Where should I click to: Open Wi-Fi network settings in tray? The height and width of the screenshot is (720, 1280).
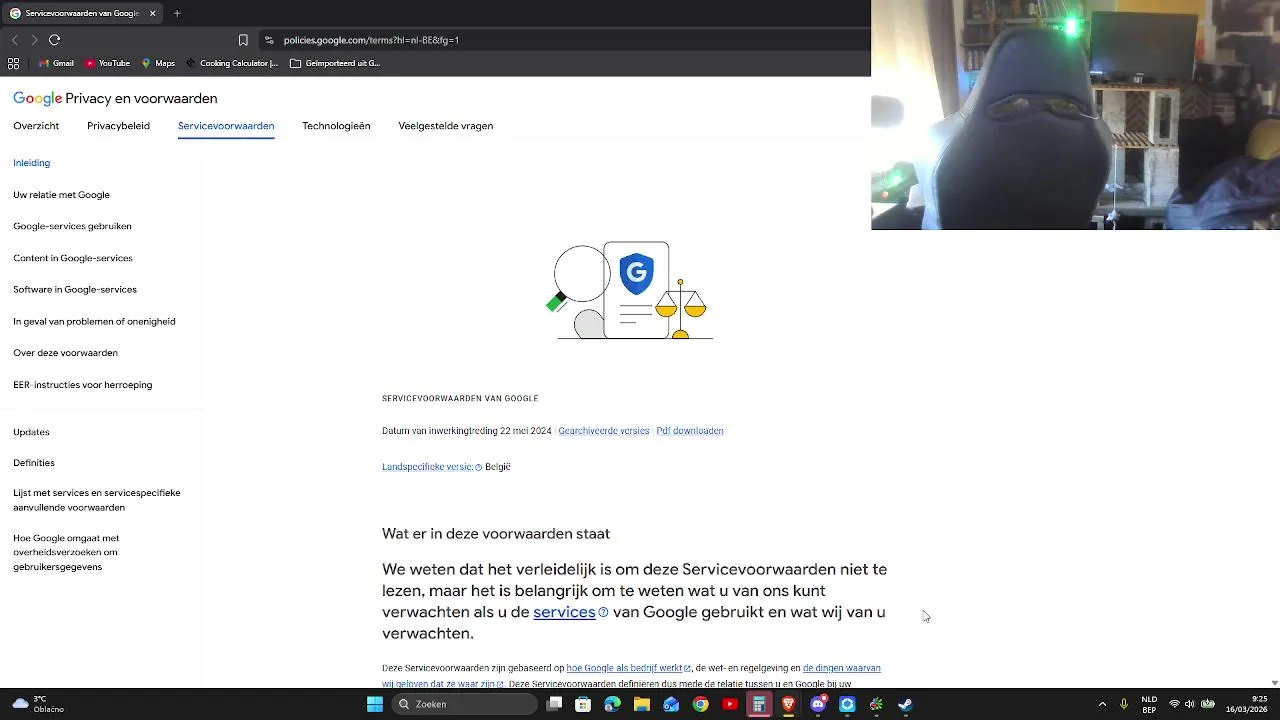tap(1175, 704)
